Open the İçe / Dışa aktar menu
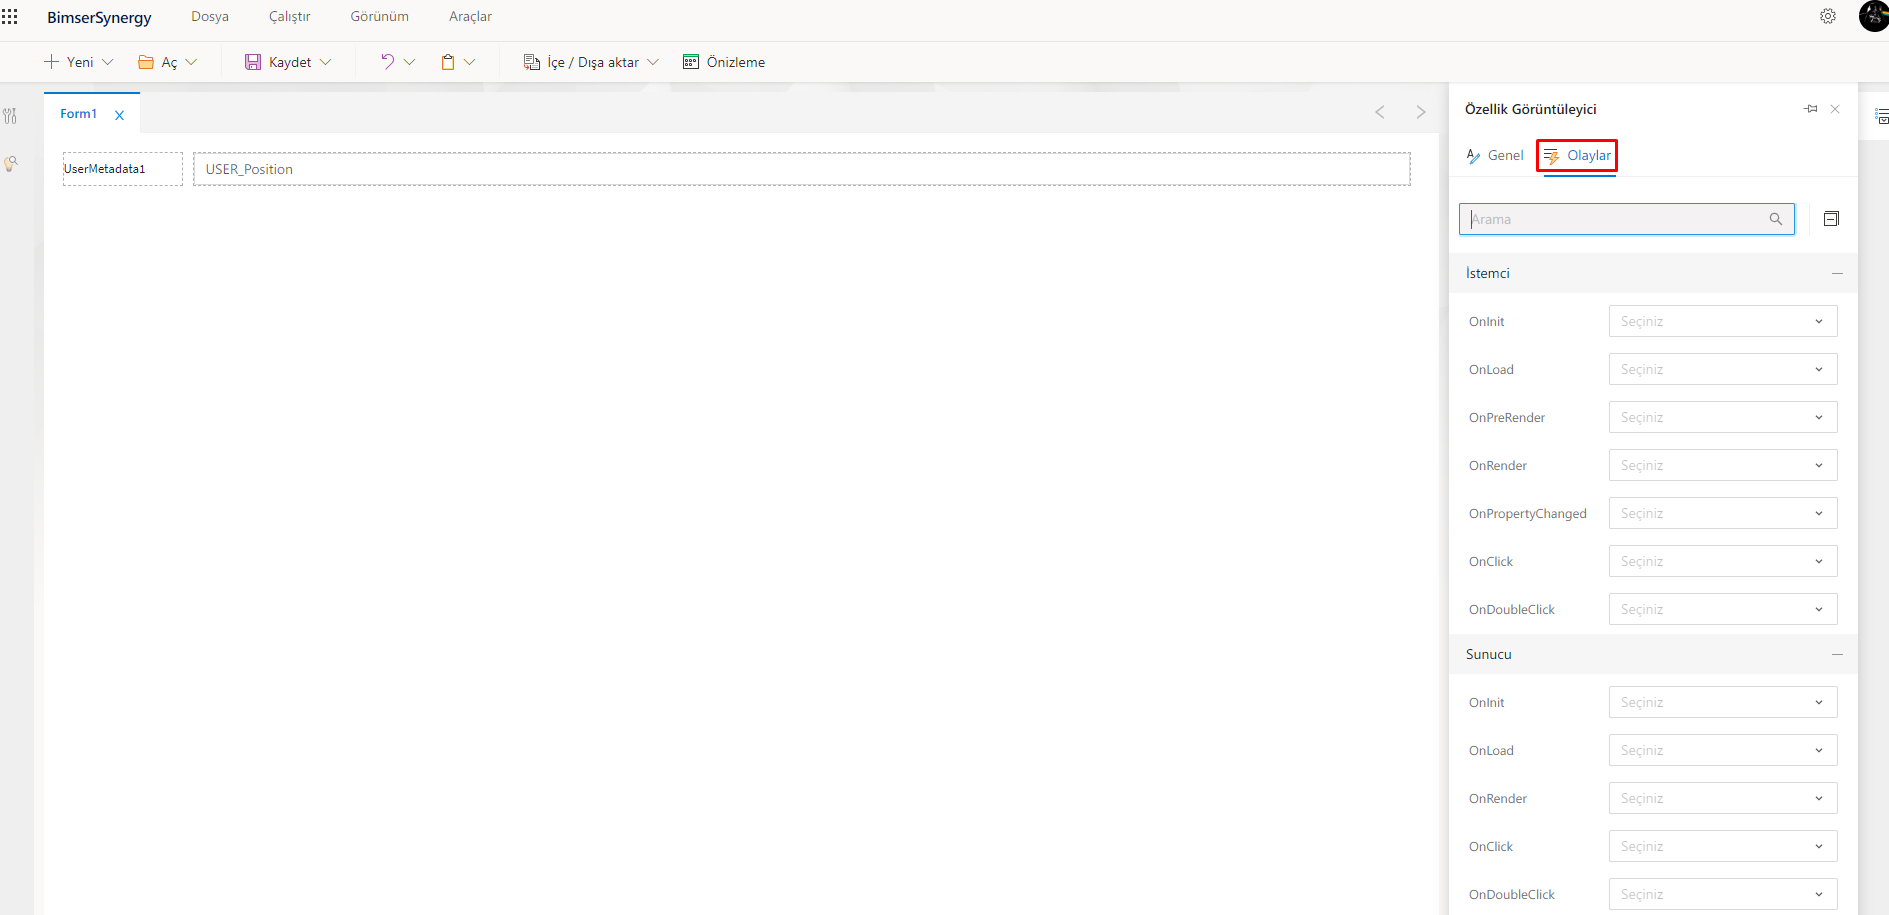This screenshot has width=1889, height=915. 592,62
